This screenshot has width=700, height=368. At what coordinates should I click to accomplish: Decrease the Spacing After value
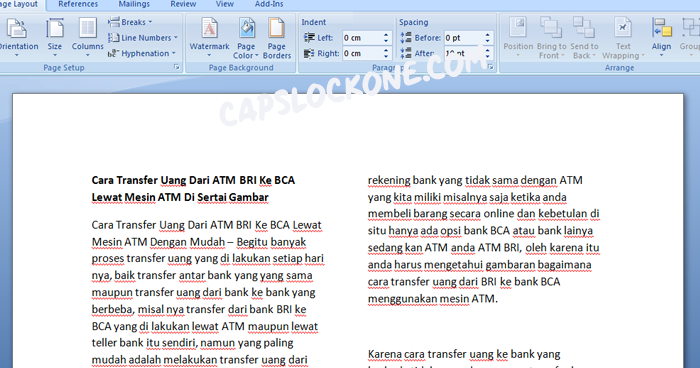click(488, 57)
